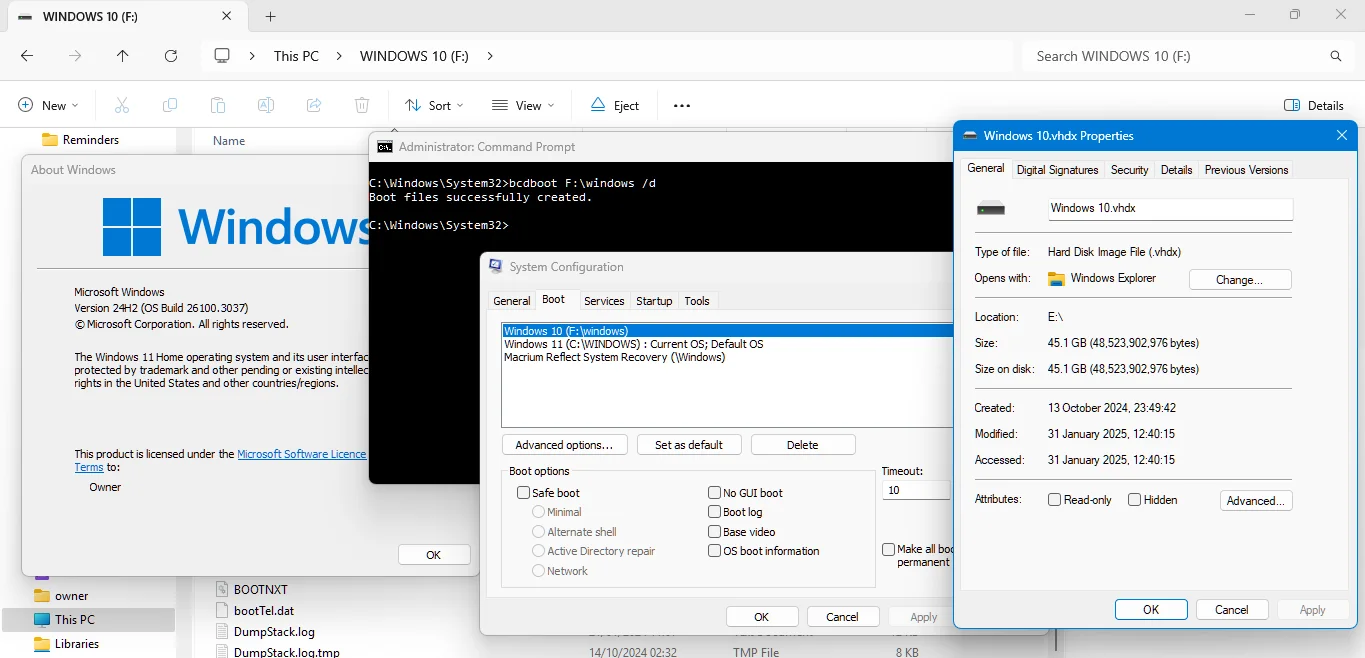
Task: Open Microsoft Software Licence Terms link
Action: [302, 454]
